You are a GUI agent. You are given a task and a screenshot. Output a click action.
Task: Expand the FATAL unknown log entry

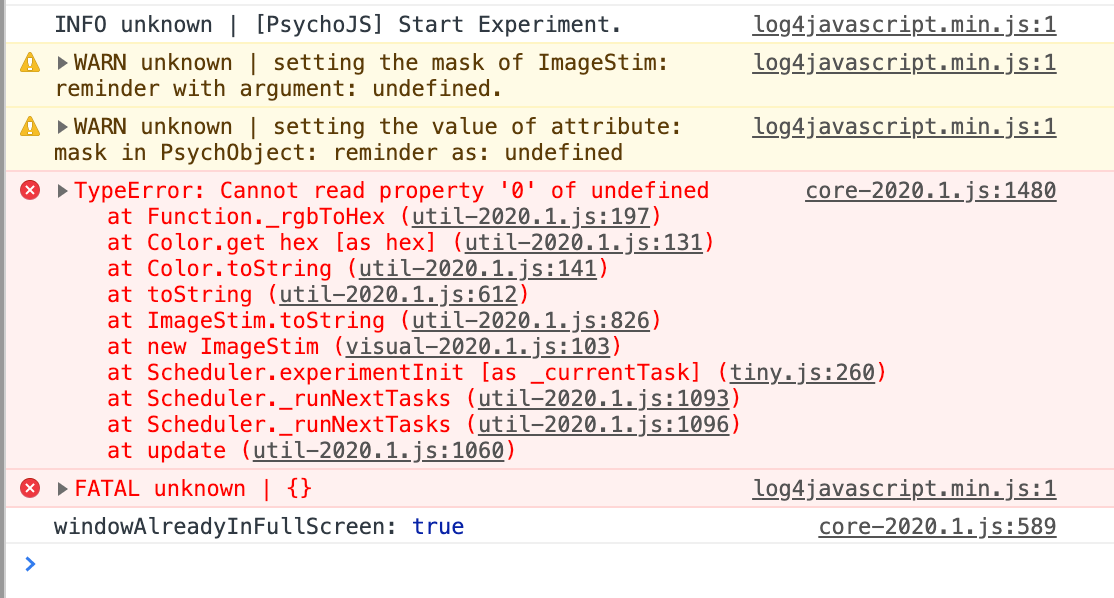pos(63,489)
